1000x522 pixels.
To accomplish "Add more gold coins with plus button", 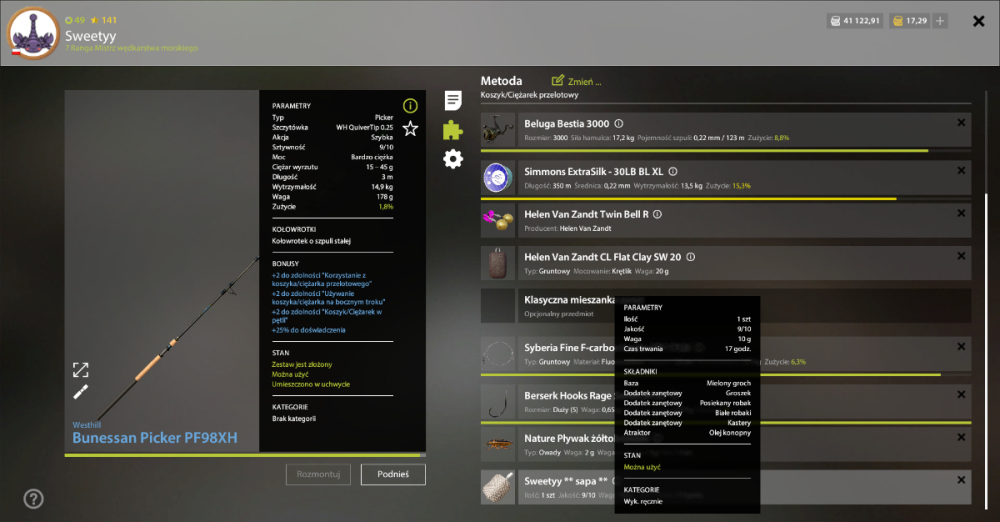I will (940, 21).
